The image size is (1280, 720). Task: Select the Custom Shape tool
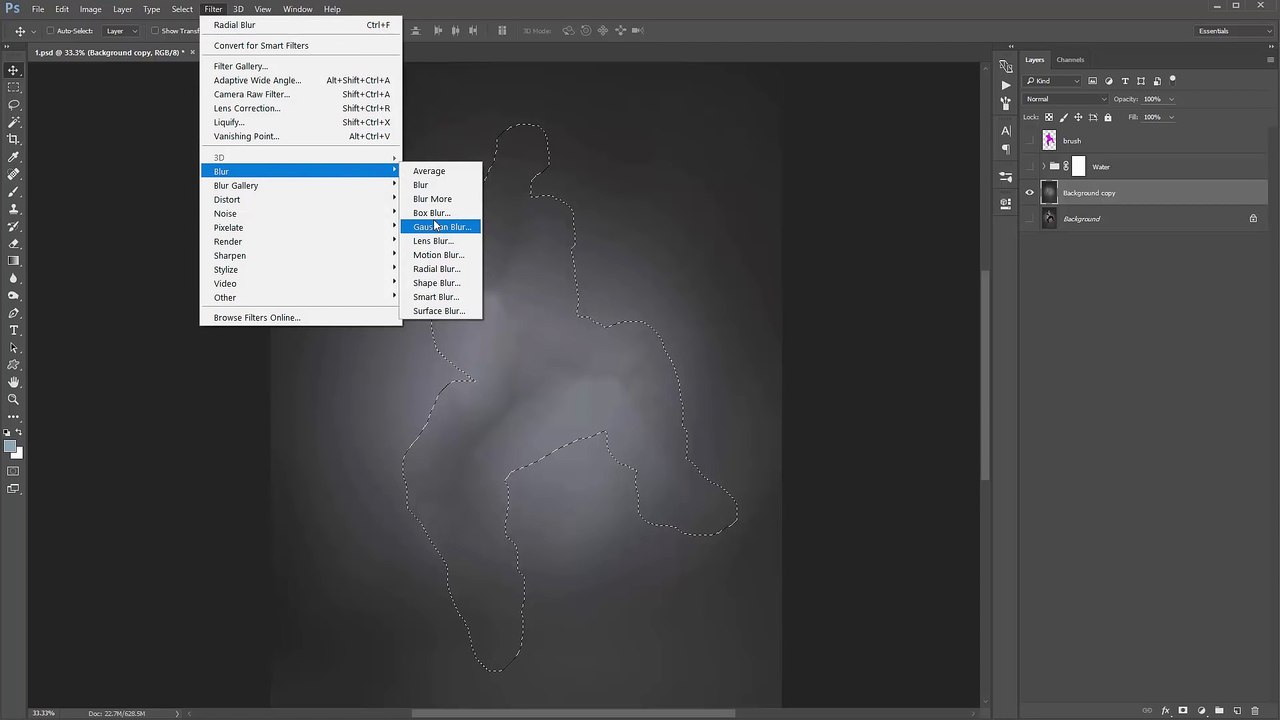pos(14,365)
